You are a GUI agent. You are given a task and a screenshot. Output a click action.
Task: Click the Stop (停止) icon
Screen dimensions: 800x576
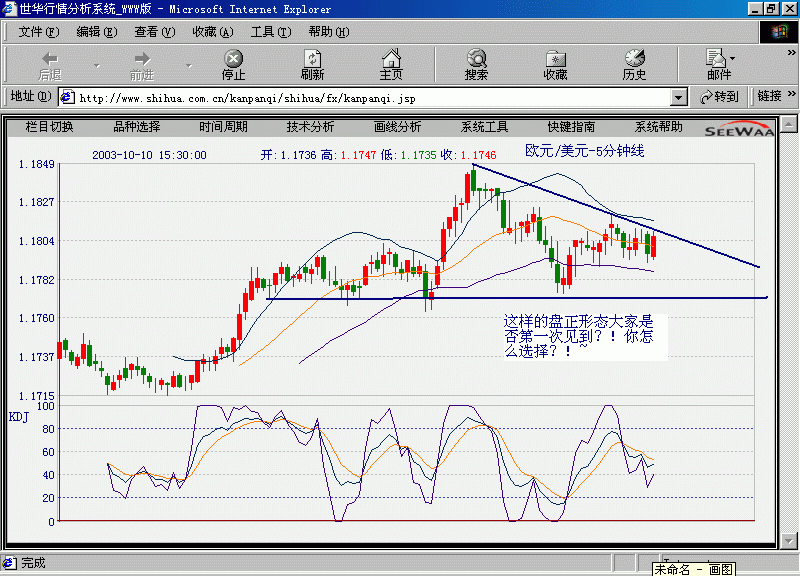[x=233, y=65]
